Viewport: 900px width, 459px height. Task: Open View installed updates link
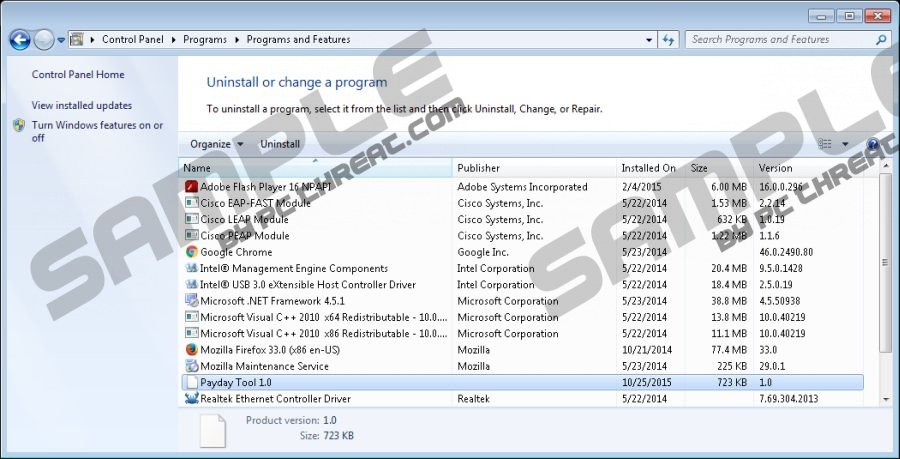pyautogui.click(x=81, y=105)
